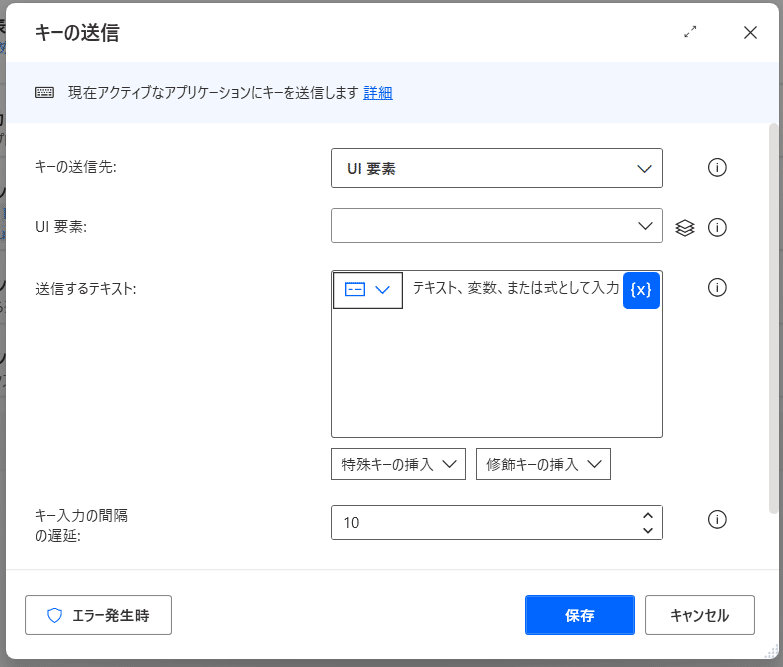Click inside the 送信するテキスト text area

point(496,370)
